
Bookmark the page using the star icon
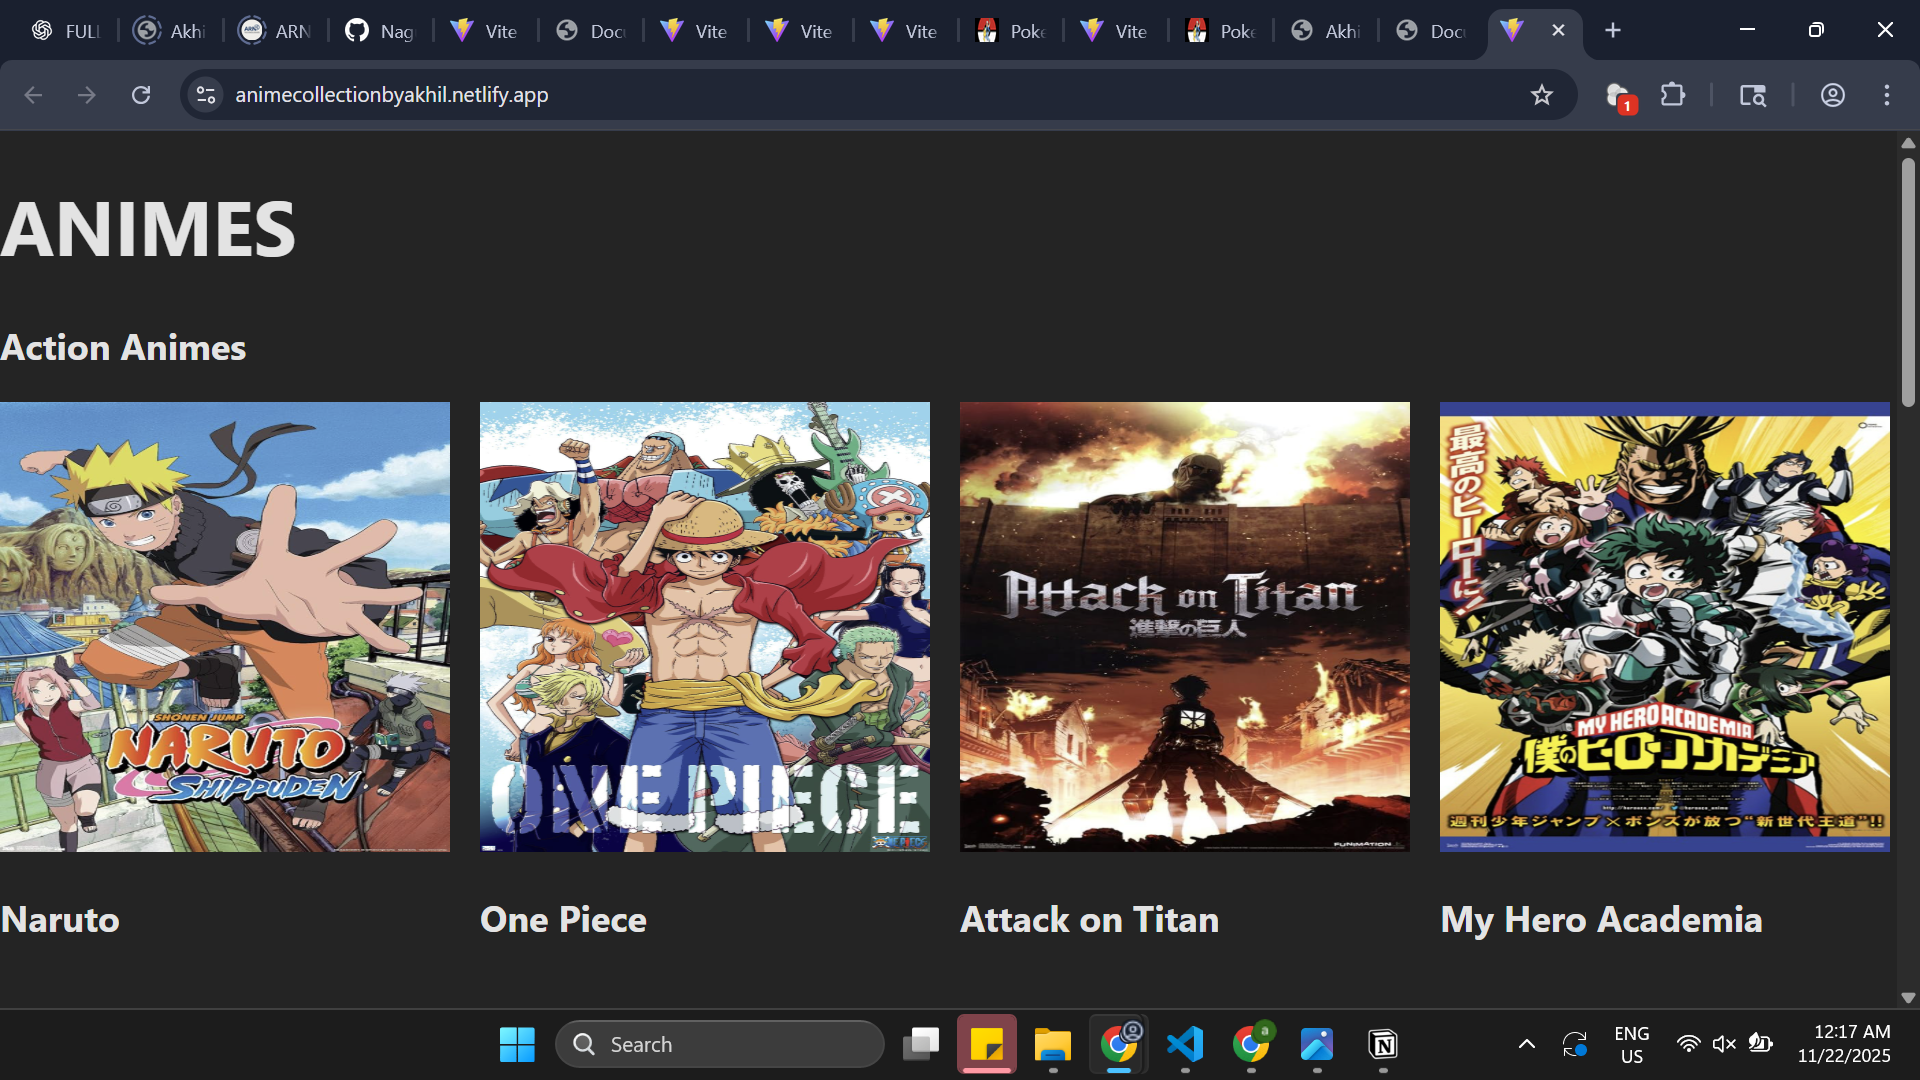1542,95
